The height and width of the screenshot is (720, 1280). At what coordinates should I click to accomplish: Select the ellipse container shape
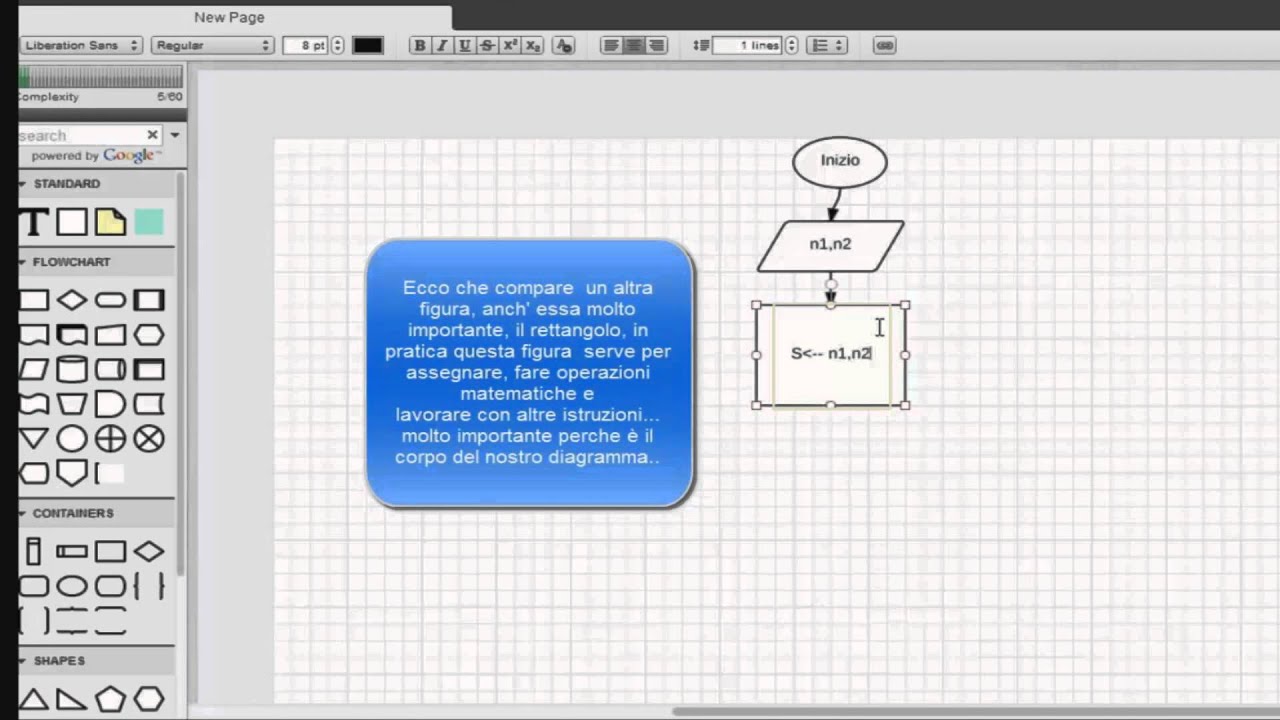[71, 586]
